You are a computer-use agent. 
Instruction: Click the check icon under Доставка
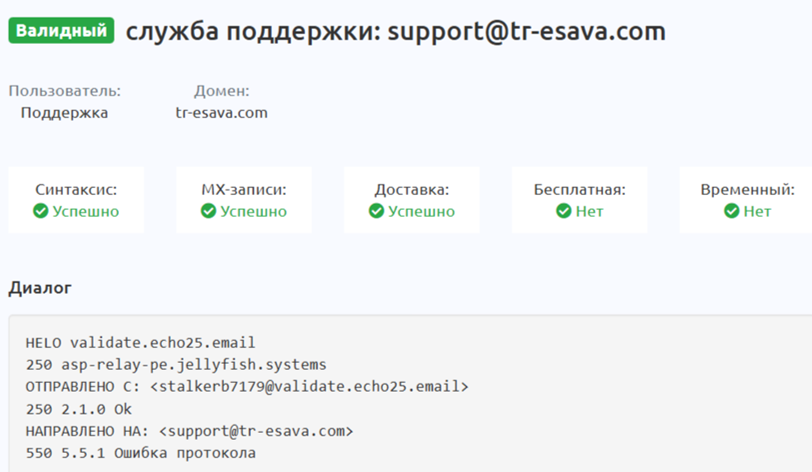click(x=376, y=212)
